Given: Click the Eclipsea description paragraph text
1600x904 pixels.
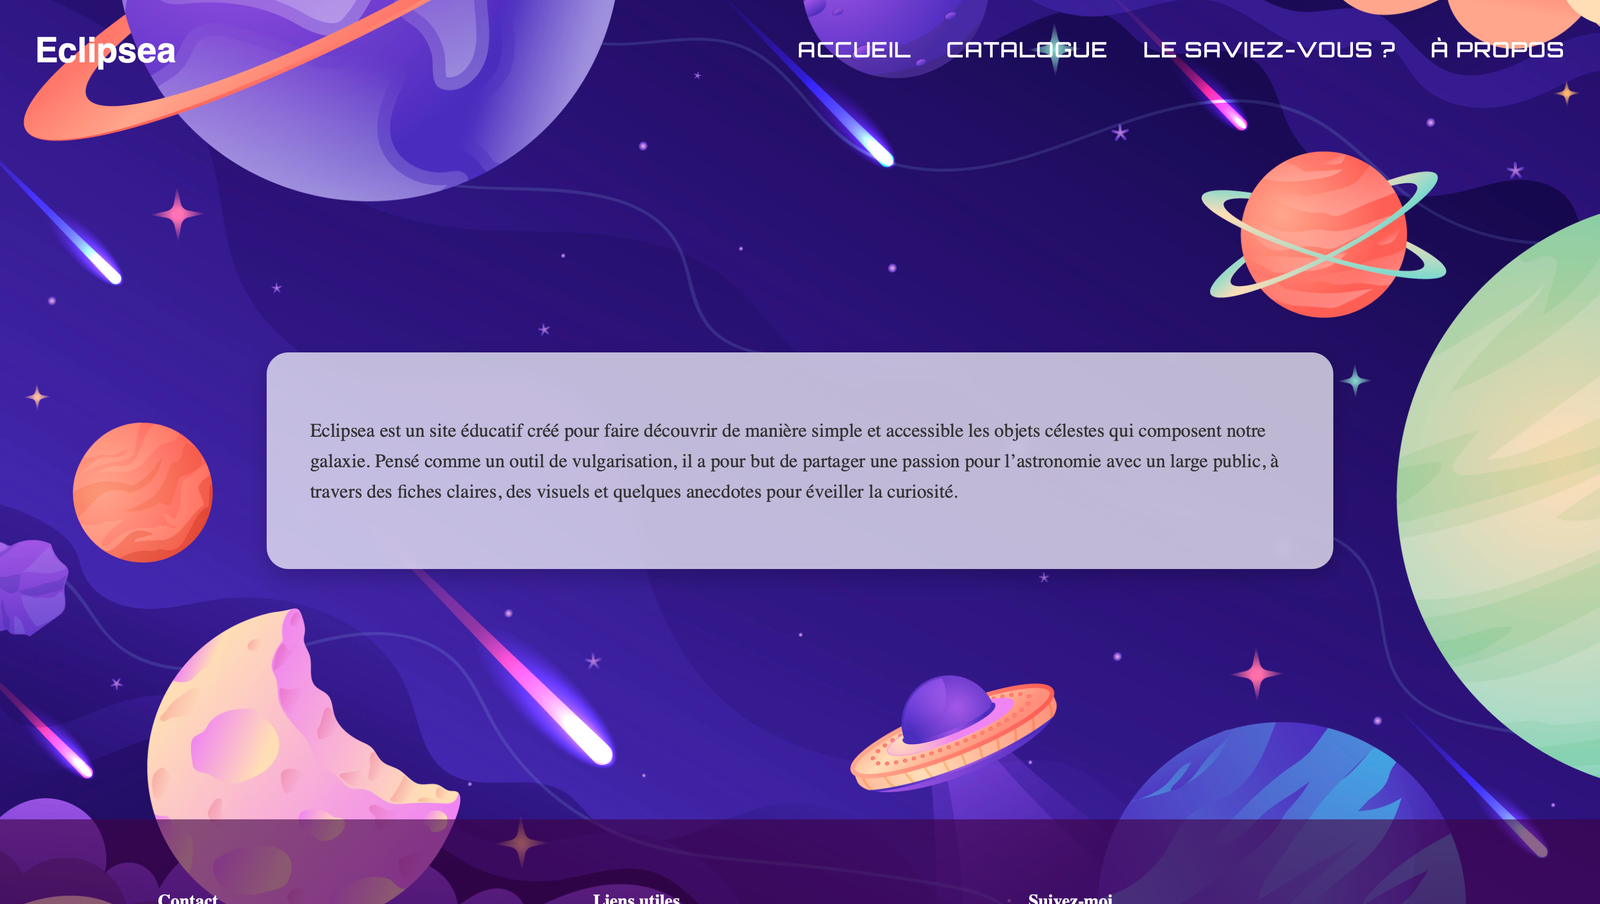Looking at the screenshot, I should click(x=794, y=461).
